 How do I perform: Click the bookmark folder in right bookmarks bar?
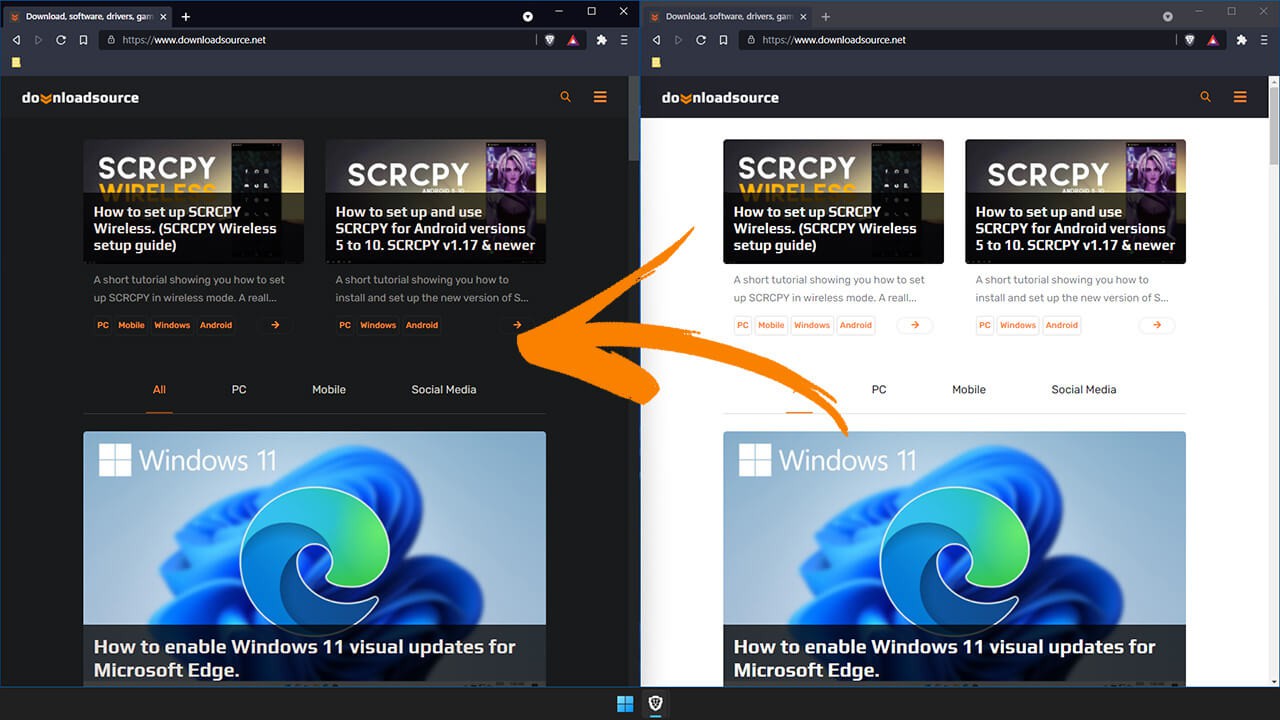656,62
